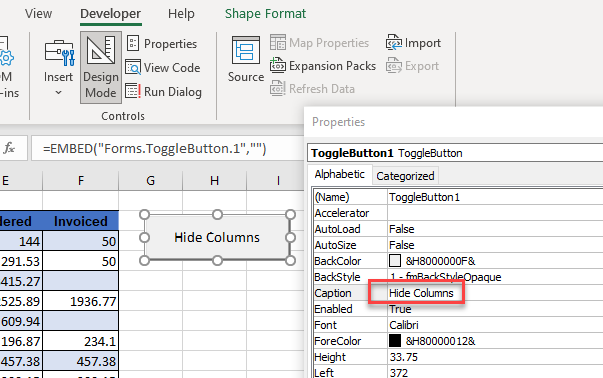Screen dimensions: 603x378
Task: Click the Font value Calibri
Action: pyautogui.click(x=403, y=325)
